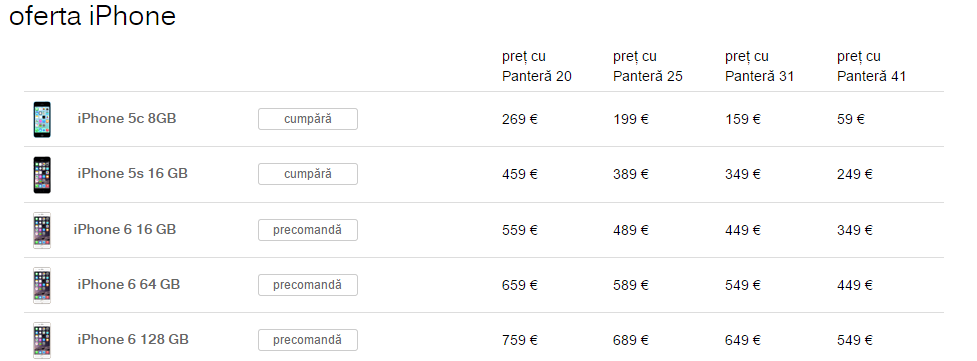Open the iPhone 6 128 GB phone image

[x=42, y=340]
